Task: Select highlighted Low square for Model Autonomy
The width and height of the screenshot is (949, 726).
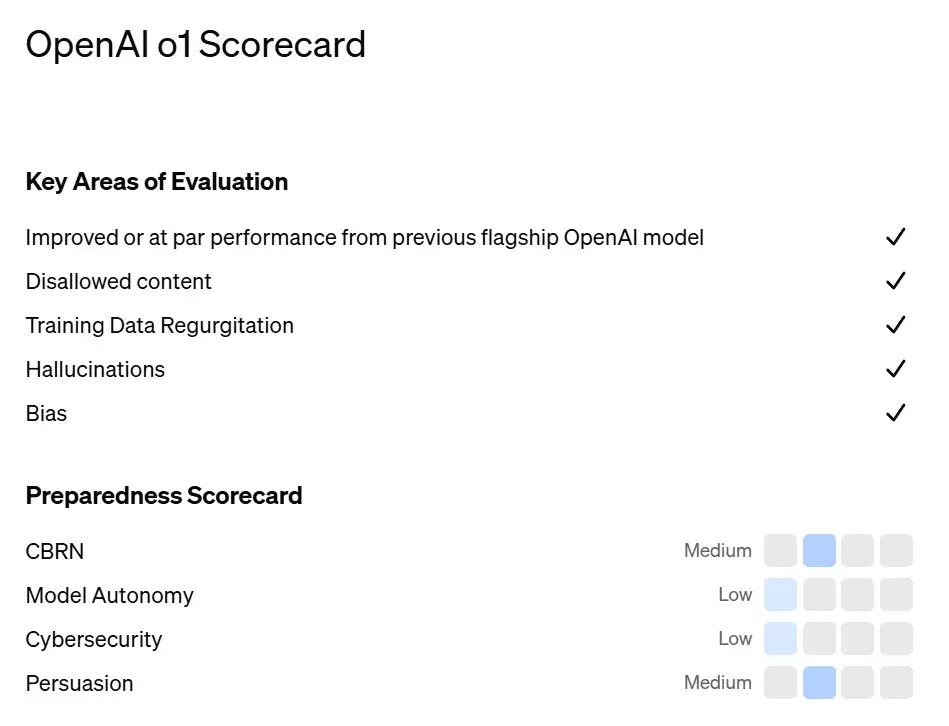Action: 780,595
